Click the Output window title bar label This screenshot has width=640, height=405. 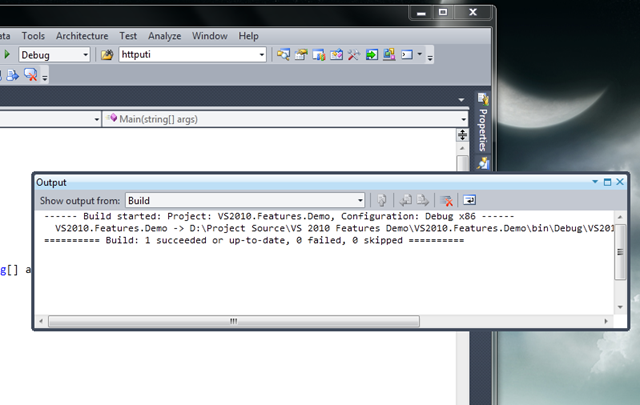(51, 182)
